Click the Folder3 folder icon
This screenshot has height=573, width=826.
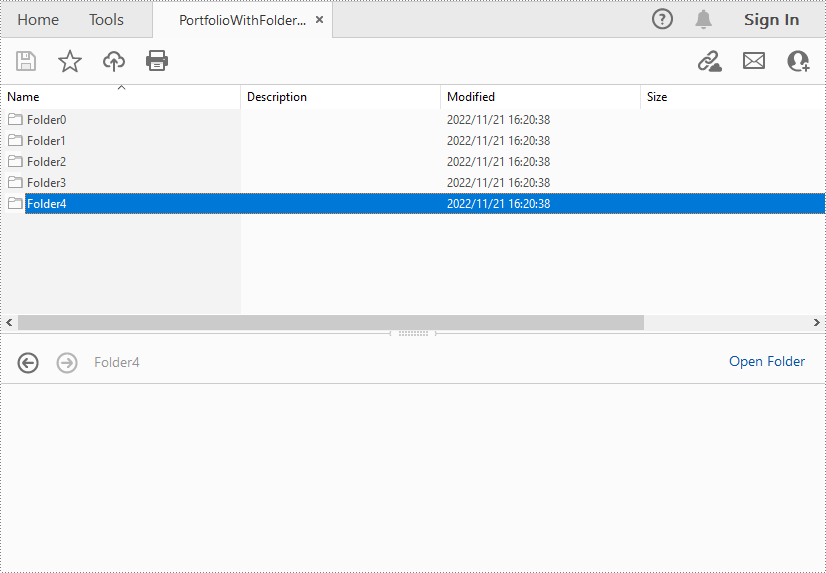(x=15, y=182)
